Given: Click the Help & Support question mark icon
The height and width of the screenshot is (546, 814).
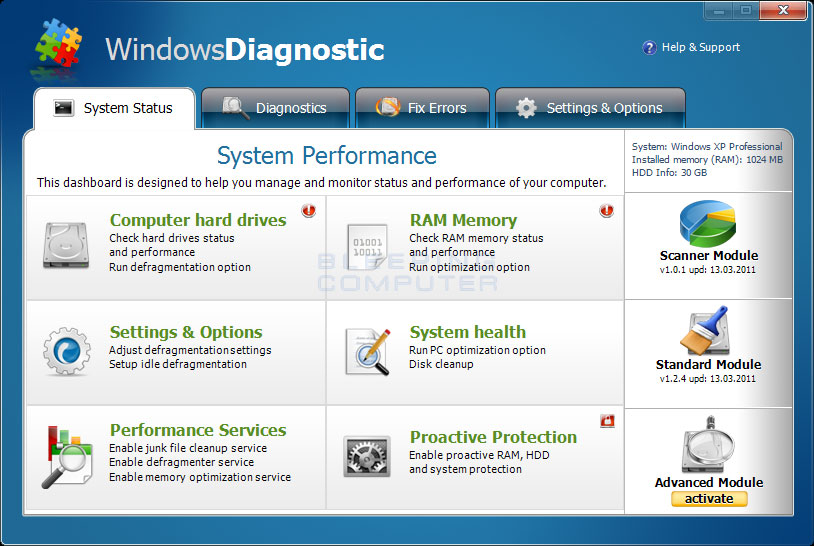Looking at the screenshot, I should (649, 48).
